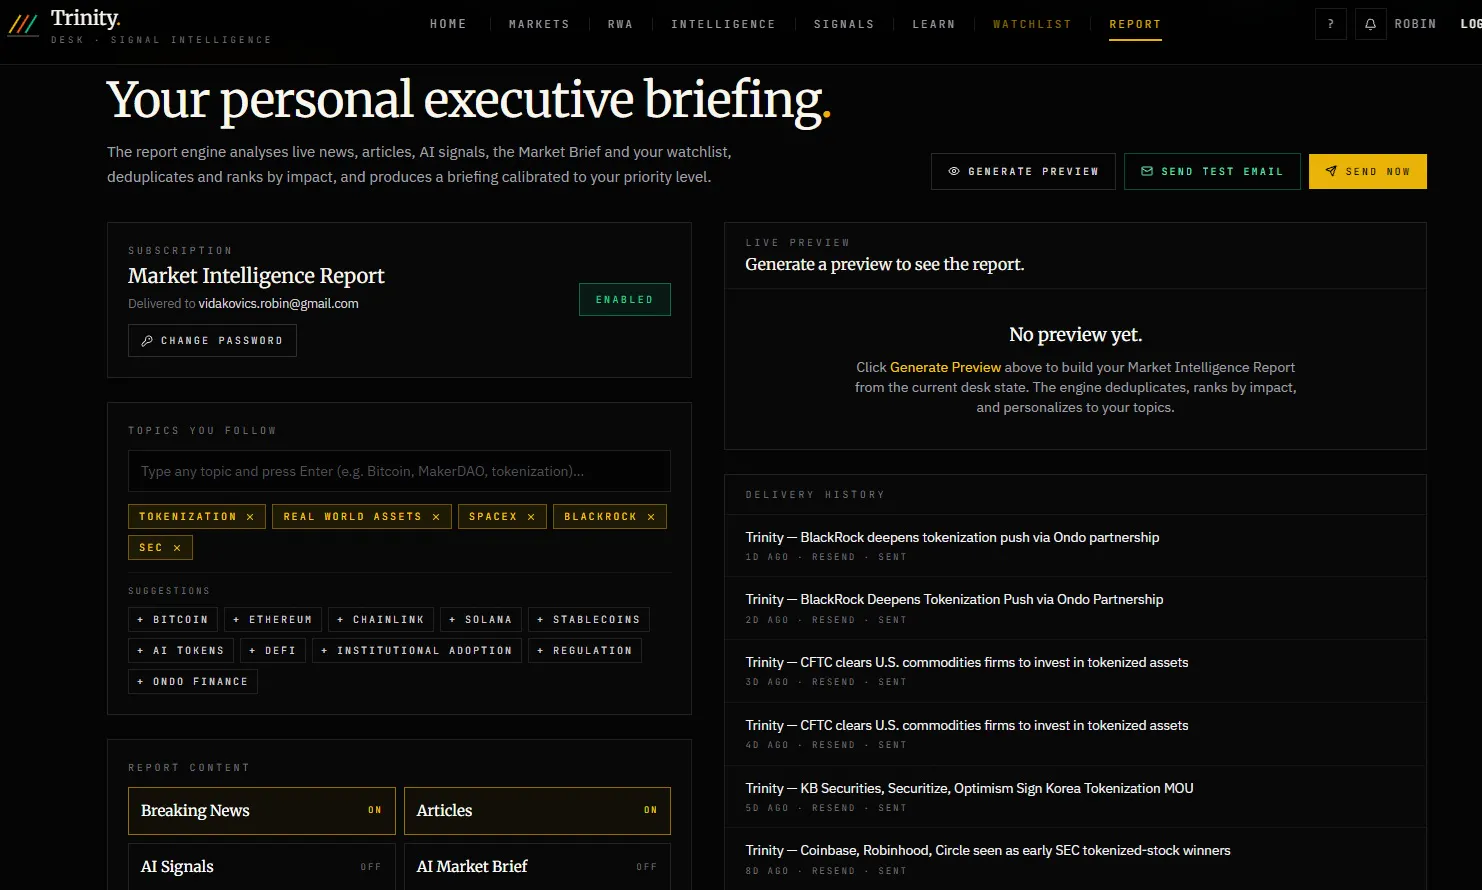This screenshot has width=1482, height=890.
Task: Click the Send Now button
Action: point(1368,172)
